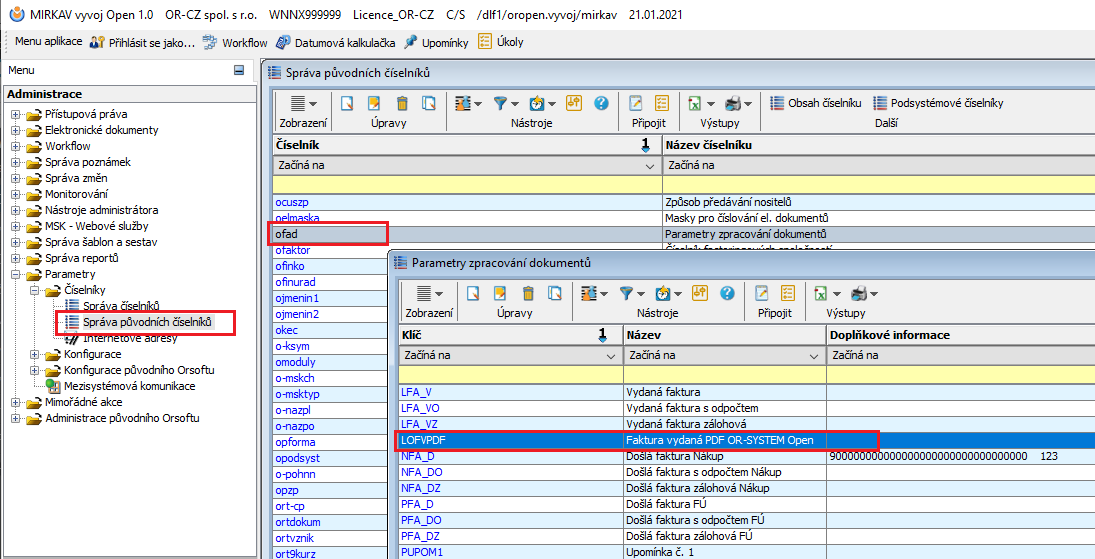Screen dimensions: 1095x559
Task: Expand the Přístupová práva tree node
Action: coord(16,114)
